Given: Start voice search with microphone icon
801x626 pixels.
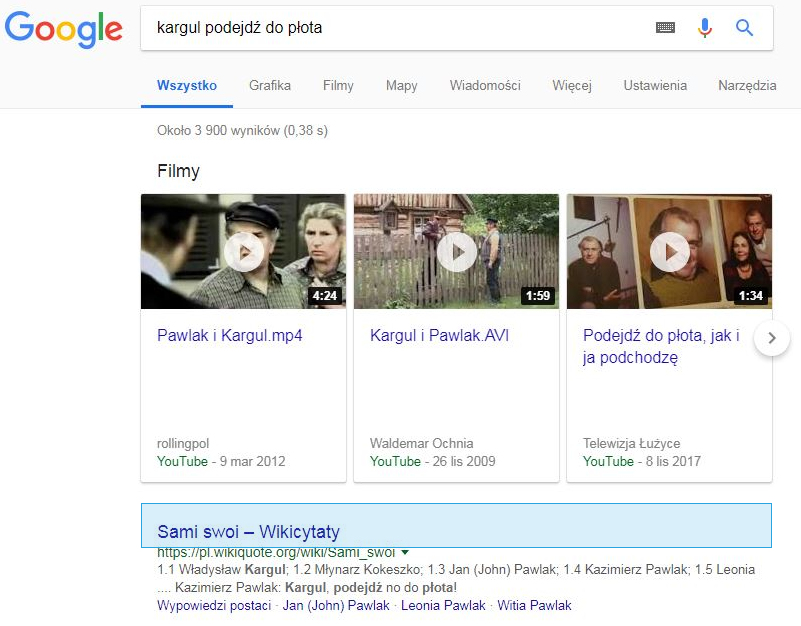Looking at the screenshot, I should (705, 28).
